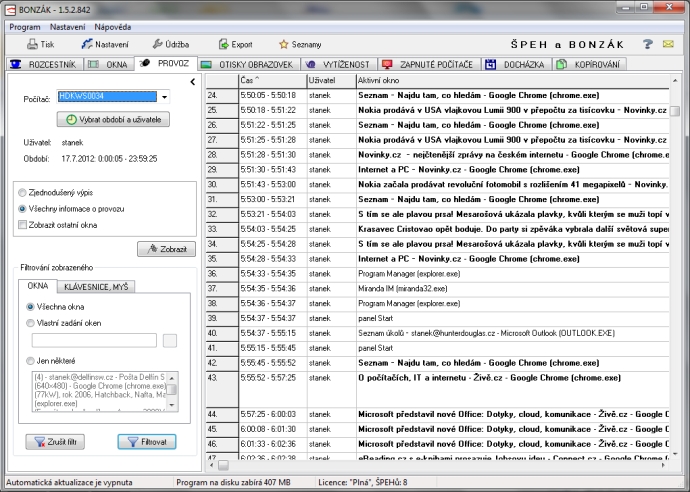Click the 'ŠPEH a BONZÁK' header text
The height and width of the screenshot is (492, 690).
(567, 44)
